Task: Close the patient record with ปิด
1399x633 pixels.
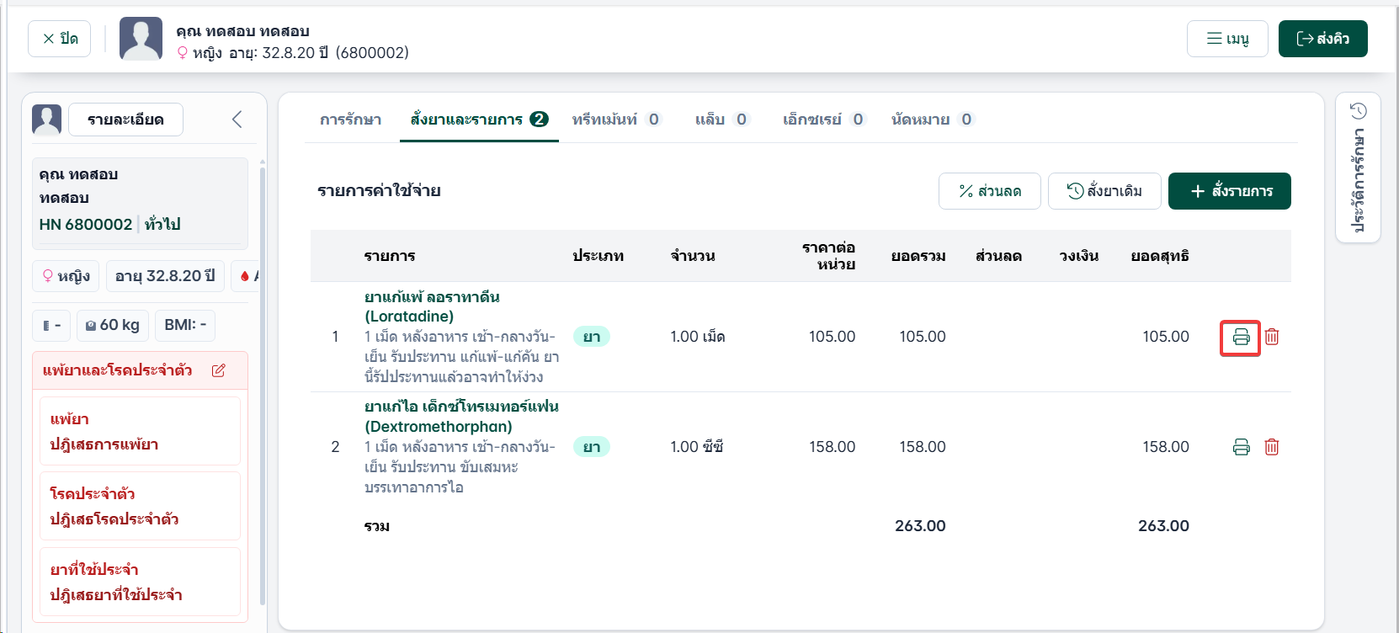Action: [x=60, y=39]
